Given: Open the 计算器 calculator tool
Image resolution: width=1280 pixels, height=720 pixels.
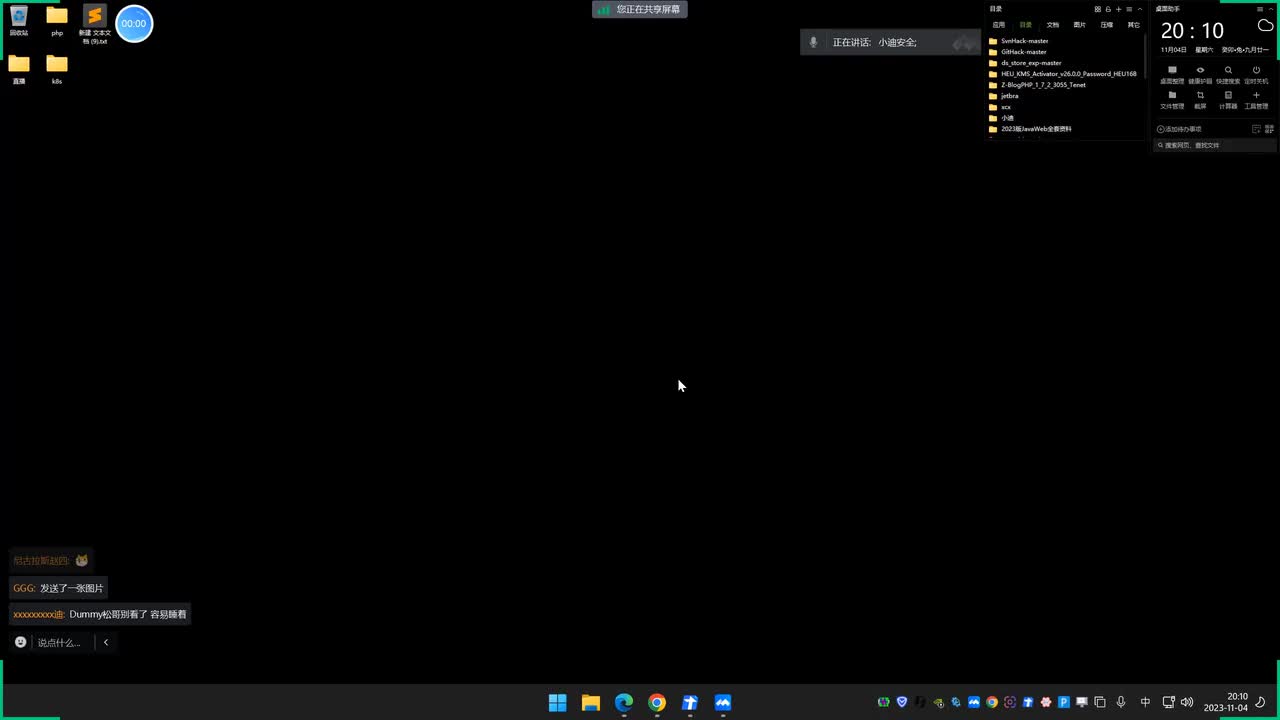Looking at the screenshot, I should pos(1228,100).
